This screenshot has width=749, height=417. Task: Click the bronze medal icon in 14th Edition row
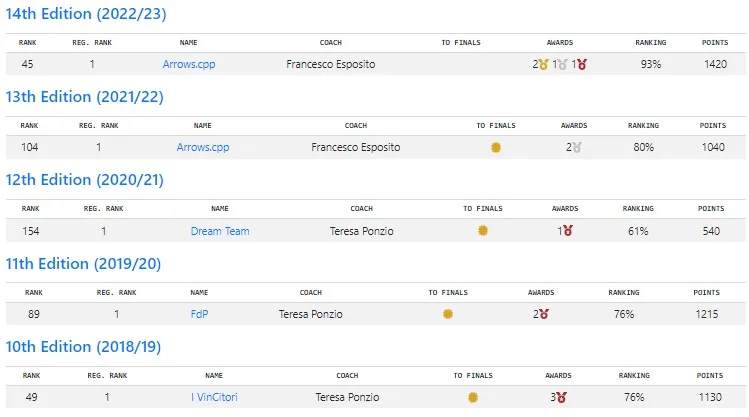click(582, 64)
